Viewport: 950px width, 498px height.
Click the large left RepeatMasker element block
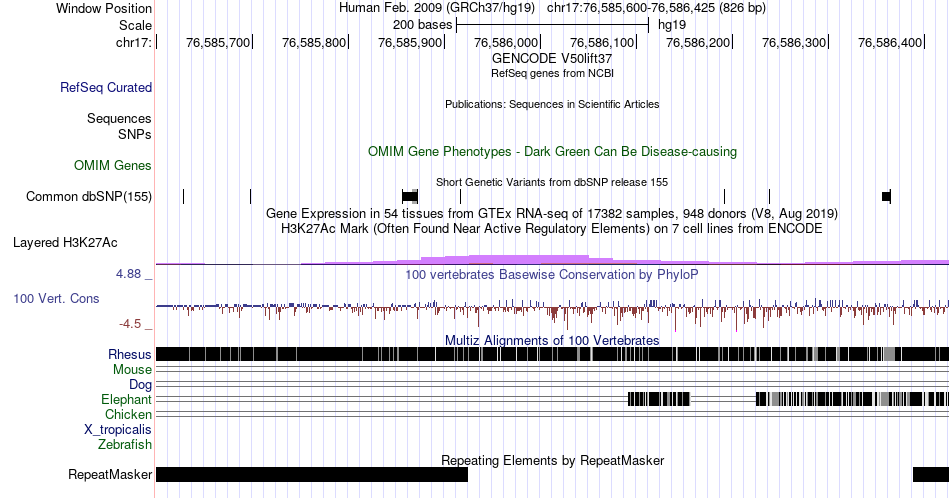coord(311,474)
